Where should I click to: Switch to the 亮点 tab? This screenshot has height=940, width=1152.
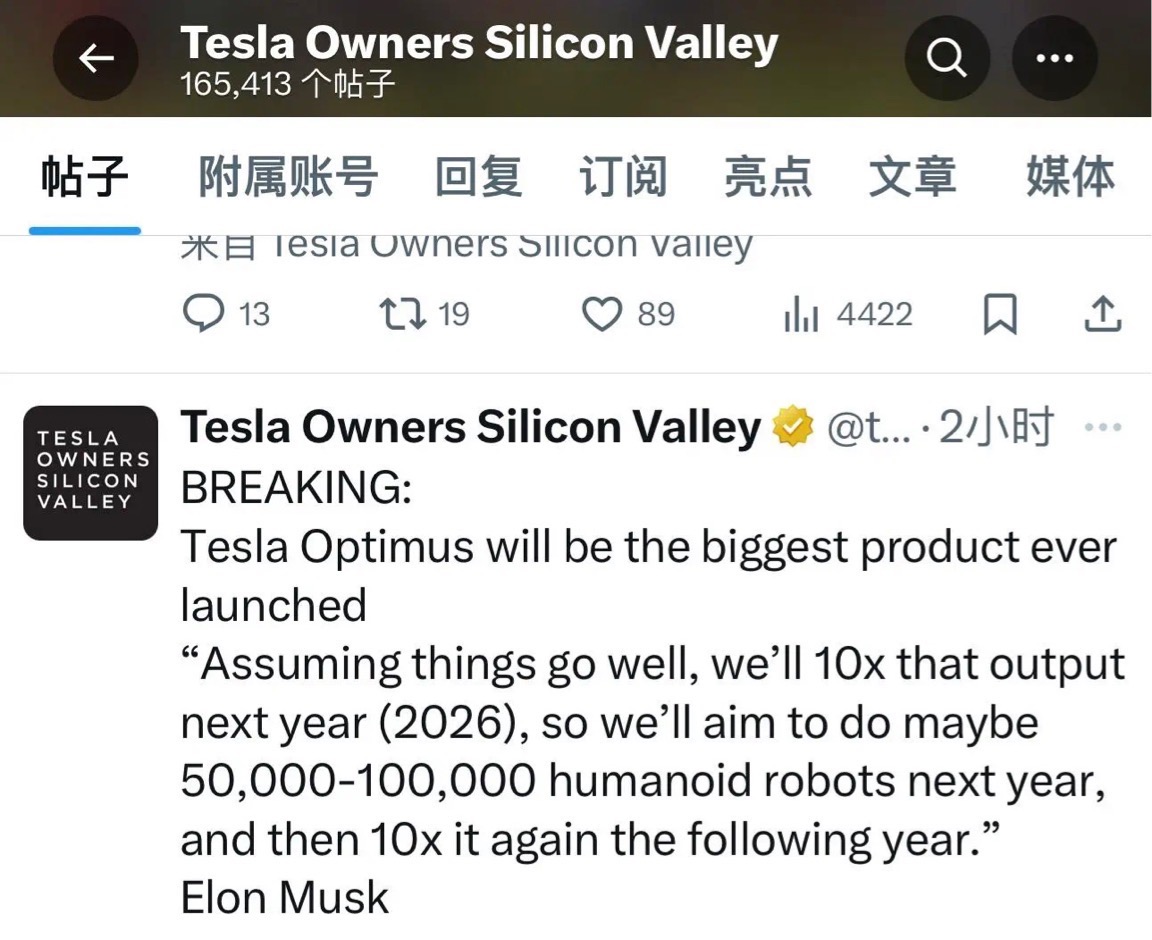point(768,177)
